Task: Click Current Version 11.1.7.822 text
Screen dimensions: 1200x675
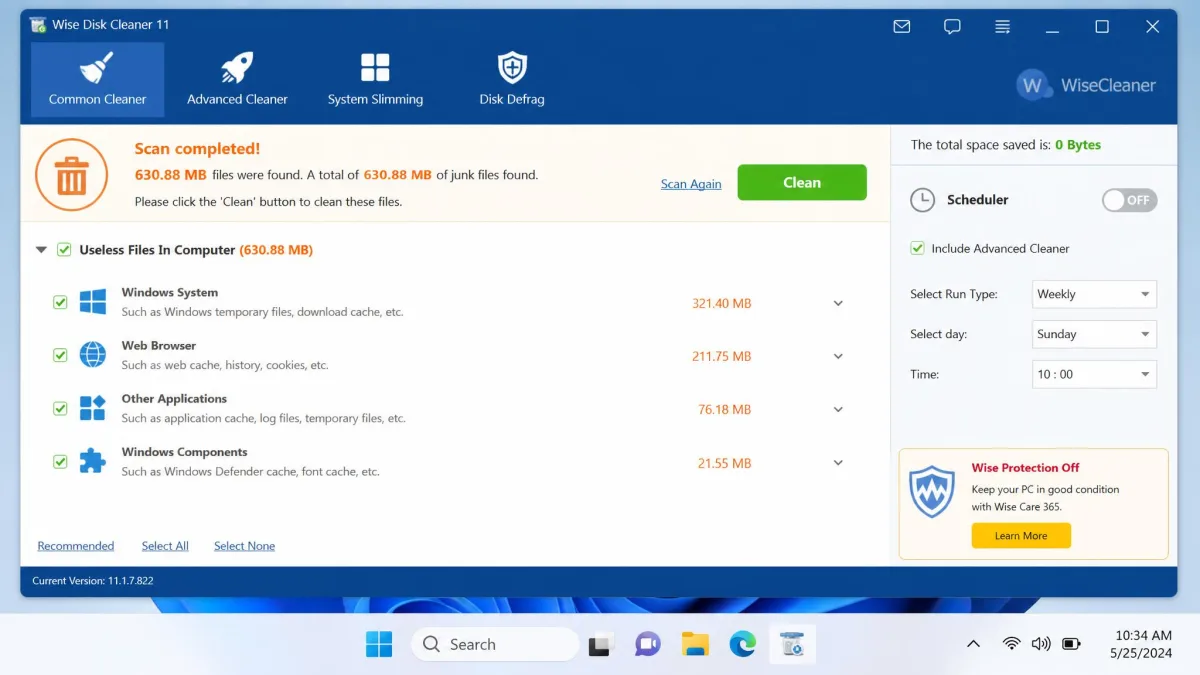Action: (93, 580)
